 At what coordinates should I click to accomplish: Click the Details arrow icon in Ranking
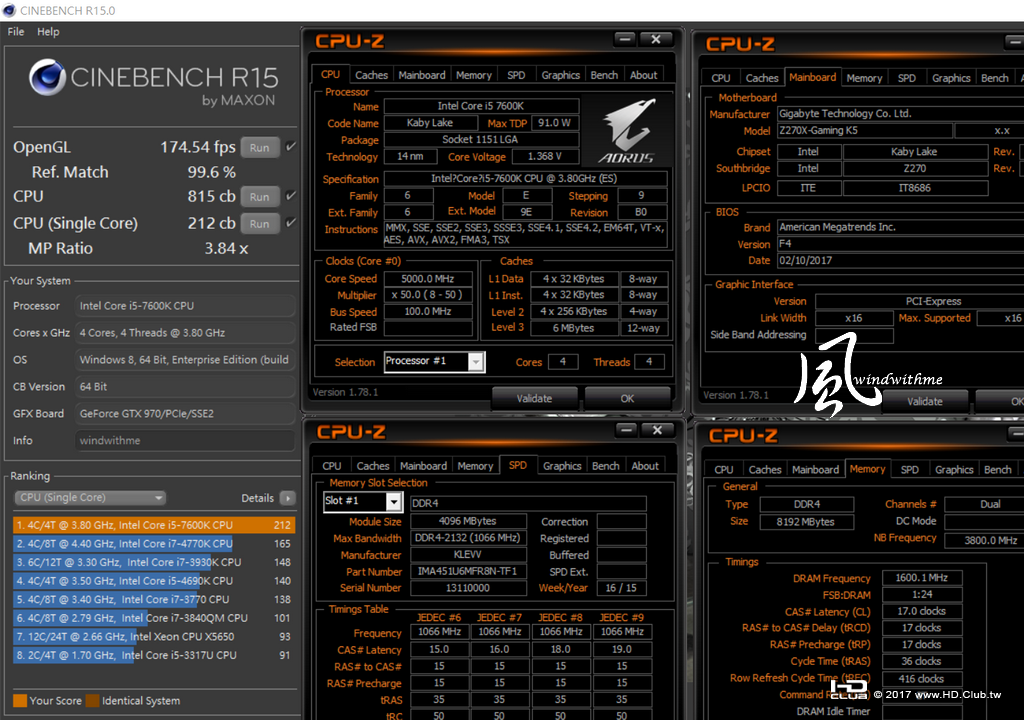pyautogui.click(x=287, y=498)
